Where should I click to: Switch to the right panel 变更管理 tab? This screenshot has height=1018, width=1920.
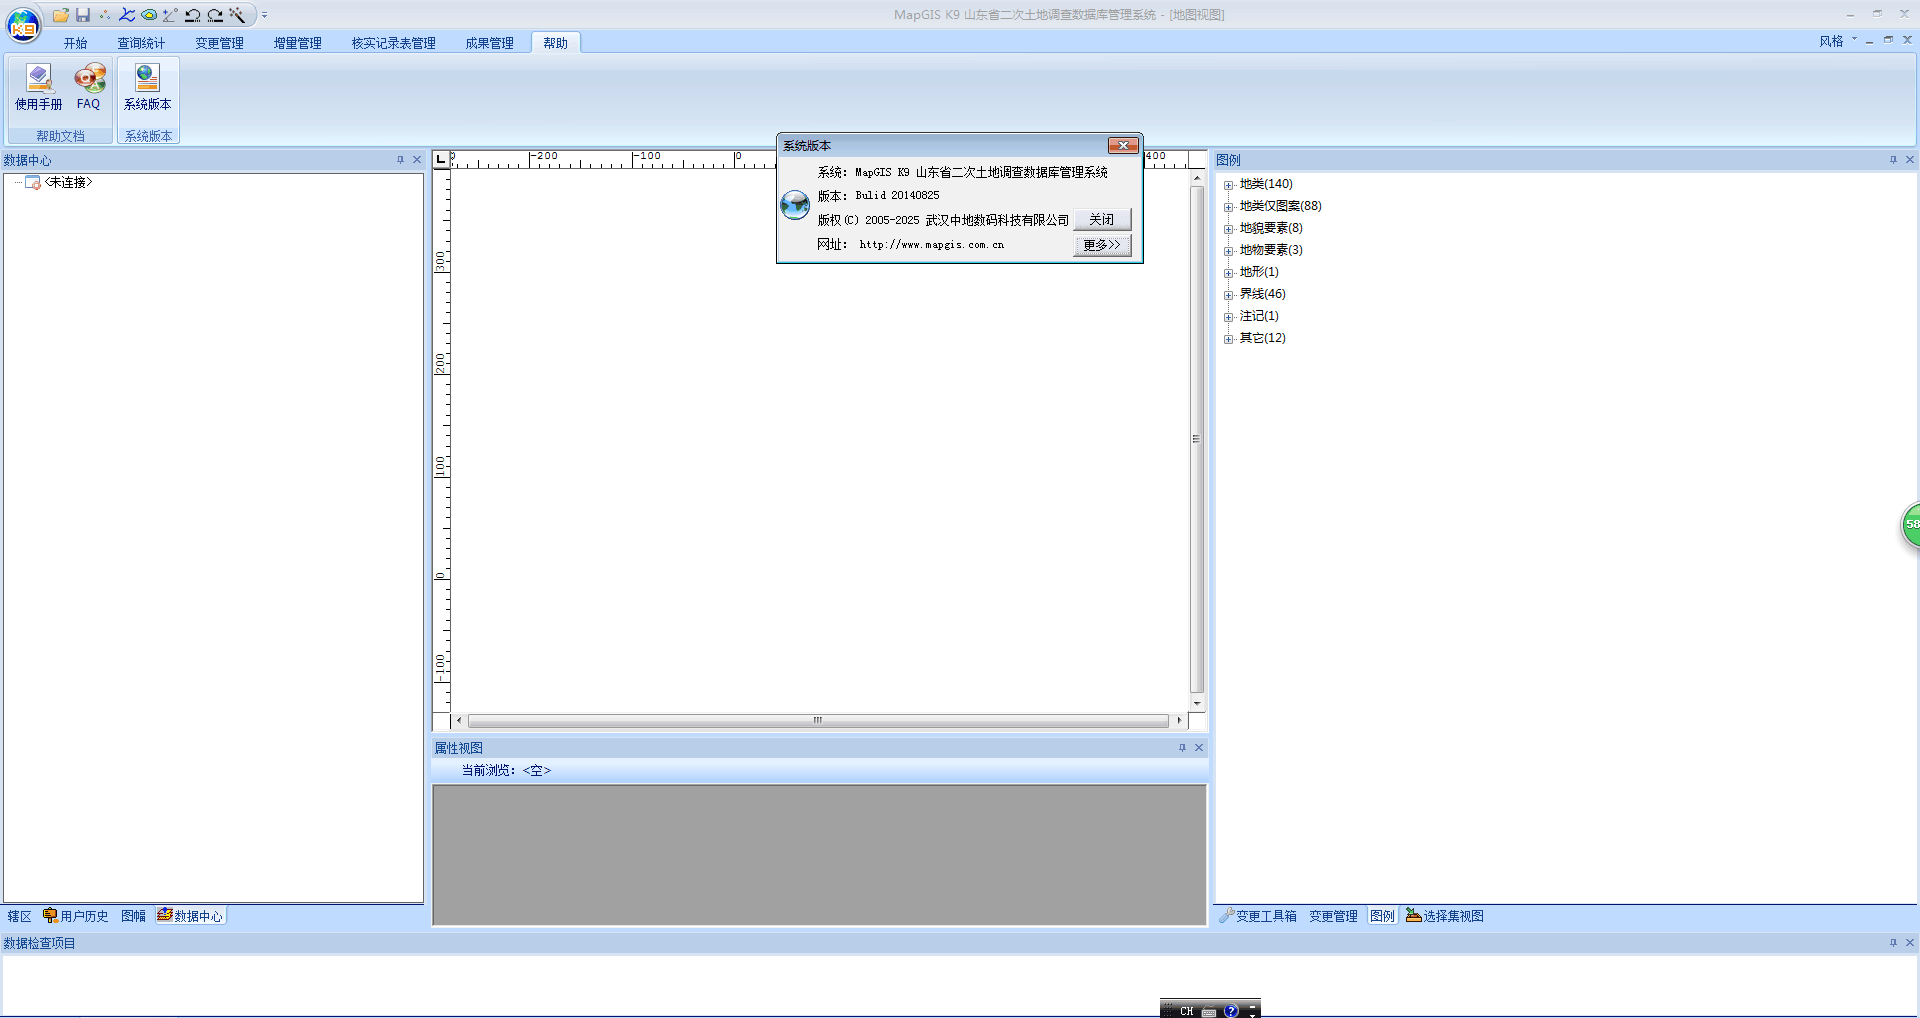(1333, 916)
